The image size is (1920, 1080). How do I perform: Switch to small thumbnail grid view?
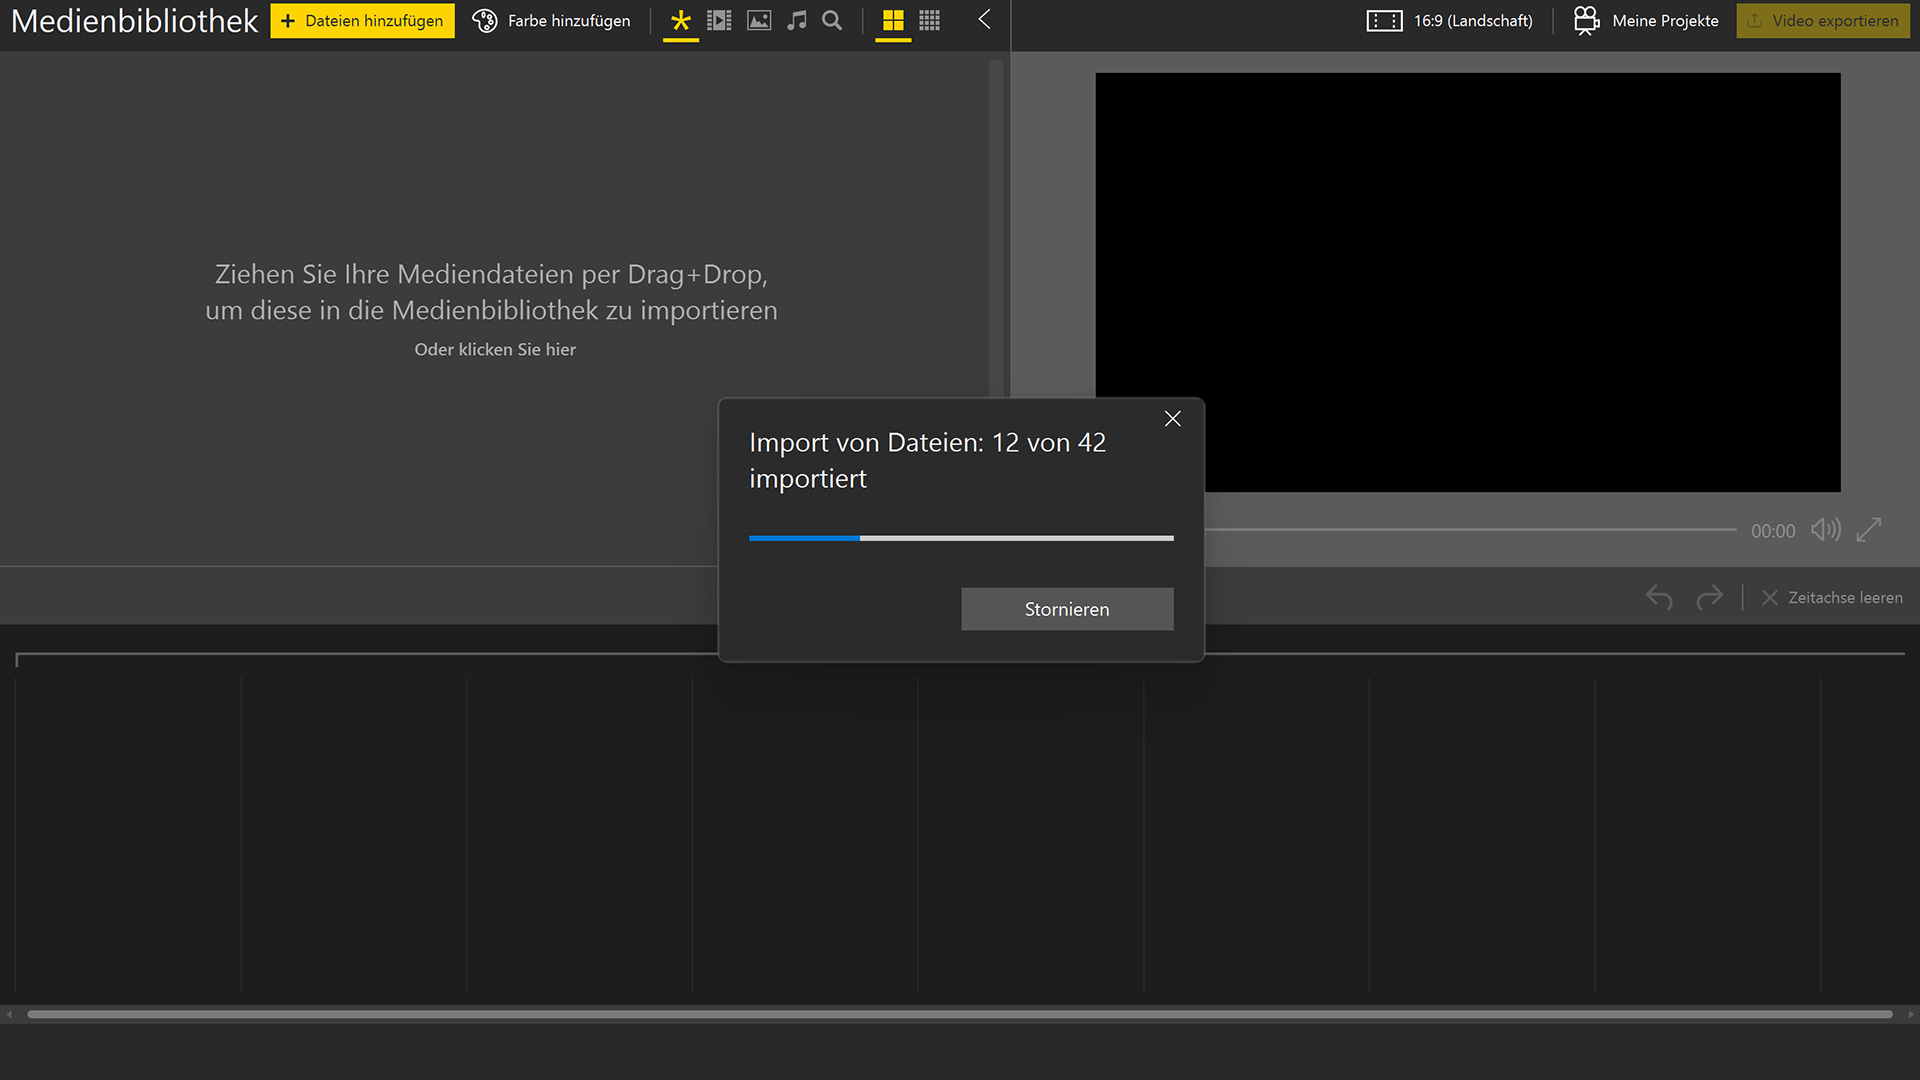coord(930,21)
